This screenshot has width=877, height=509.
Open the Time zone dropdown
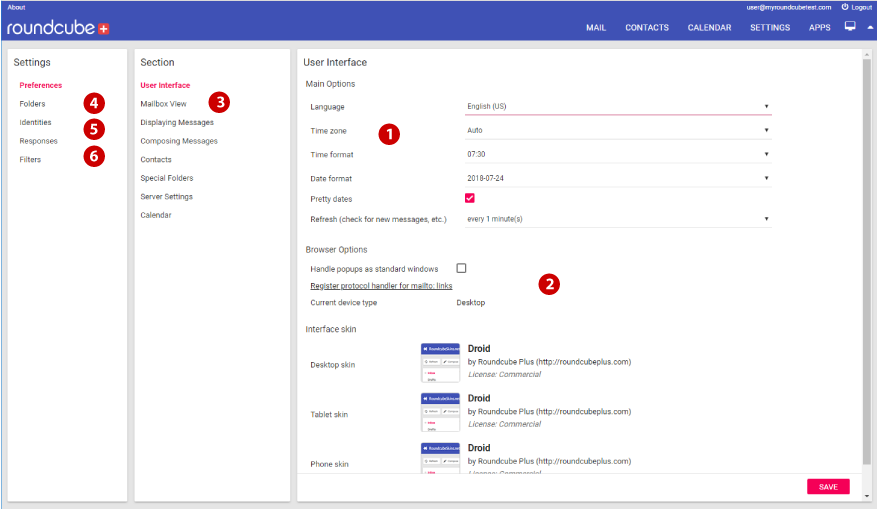coord(618,130)
